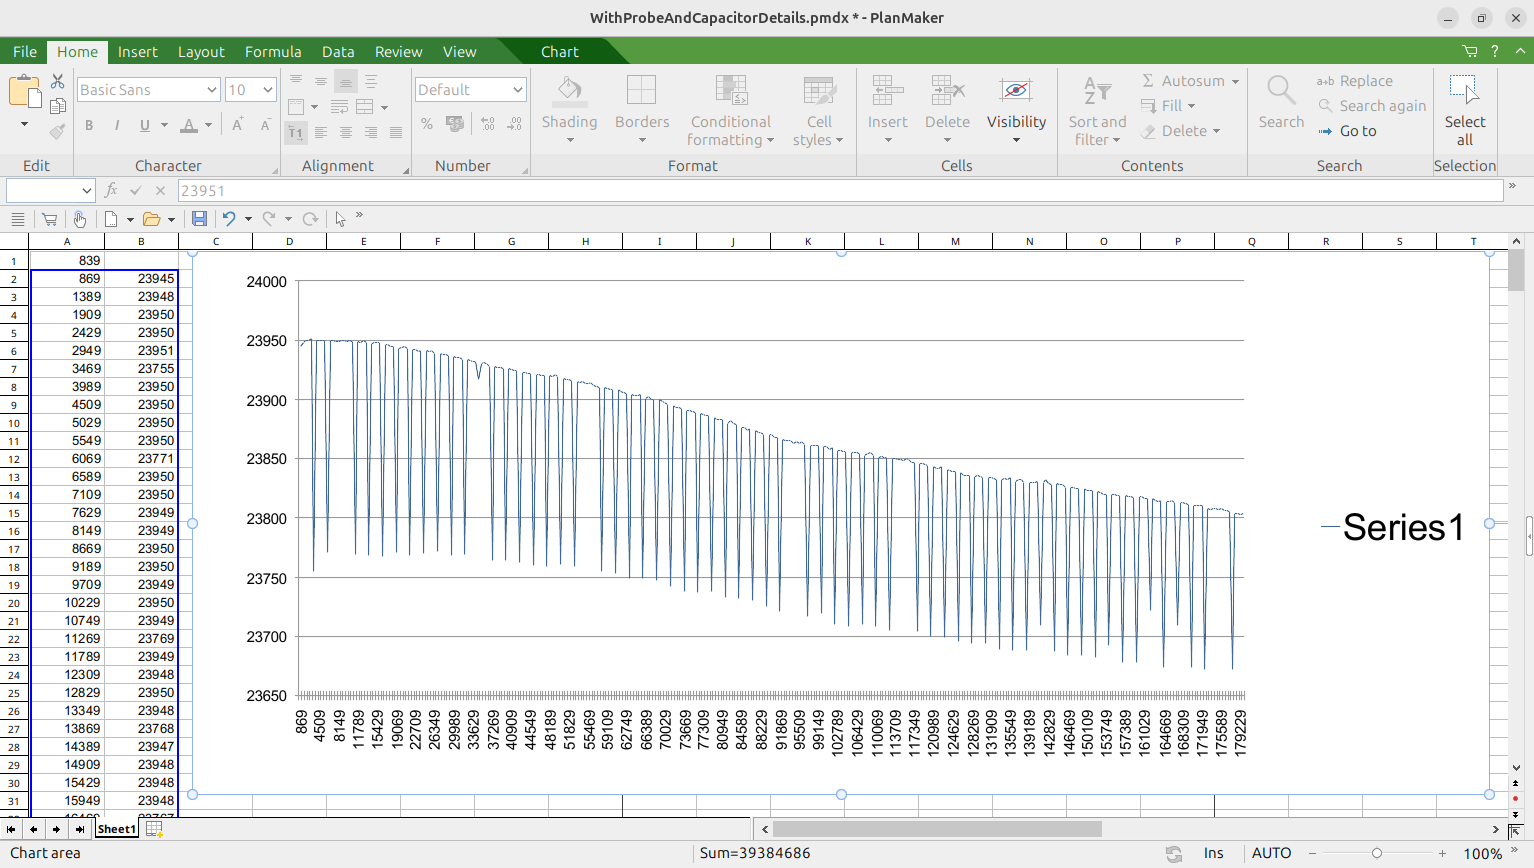Screen dimensions: 1534x868
Task: Click the Series1 chart legend
Action: point(1392,527)
